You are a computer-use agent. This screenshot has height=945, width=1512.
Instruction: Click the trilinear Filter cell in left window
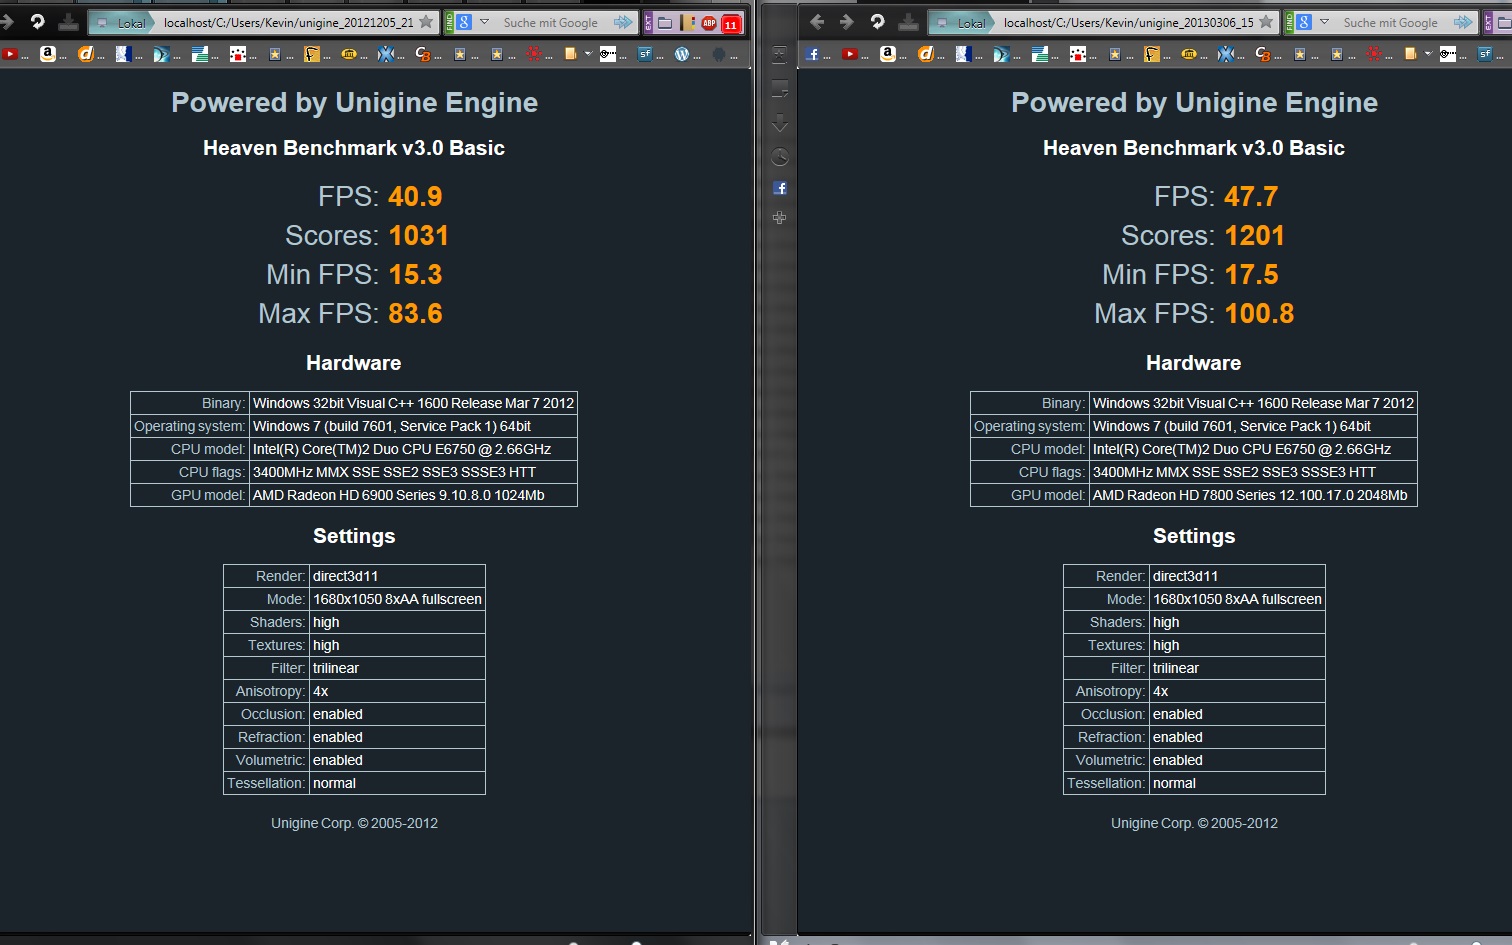click(397, 668)
